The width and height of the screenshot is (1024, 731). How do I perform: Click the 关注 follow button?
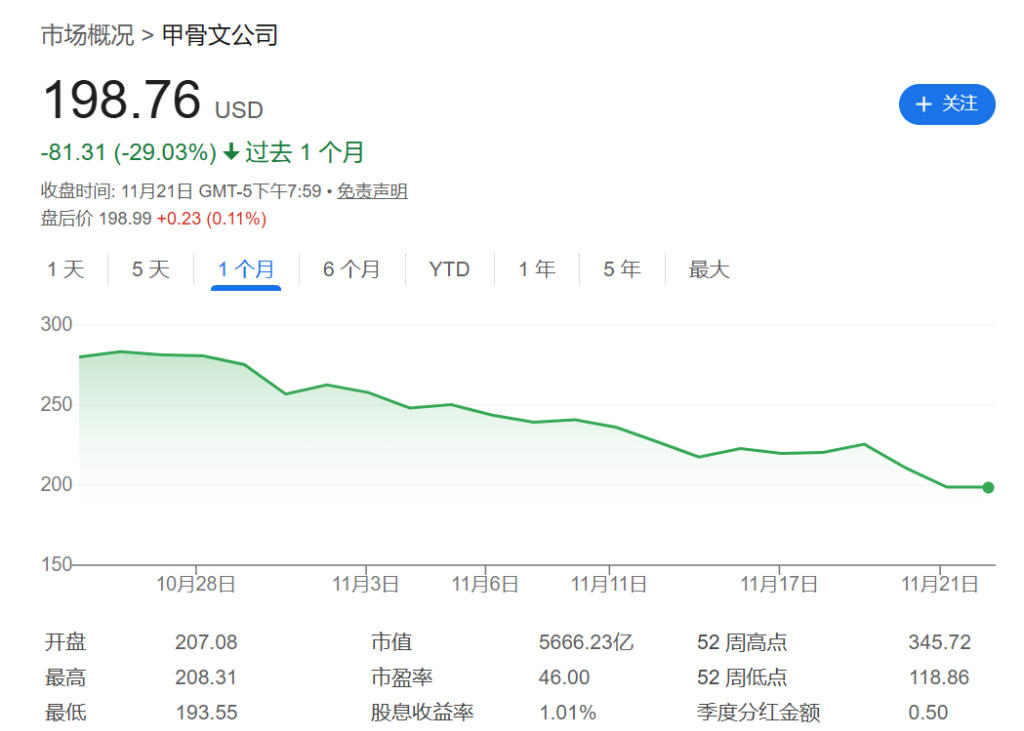coord(946,104)
